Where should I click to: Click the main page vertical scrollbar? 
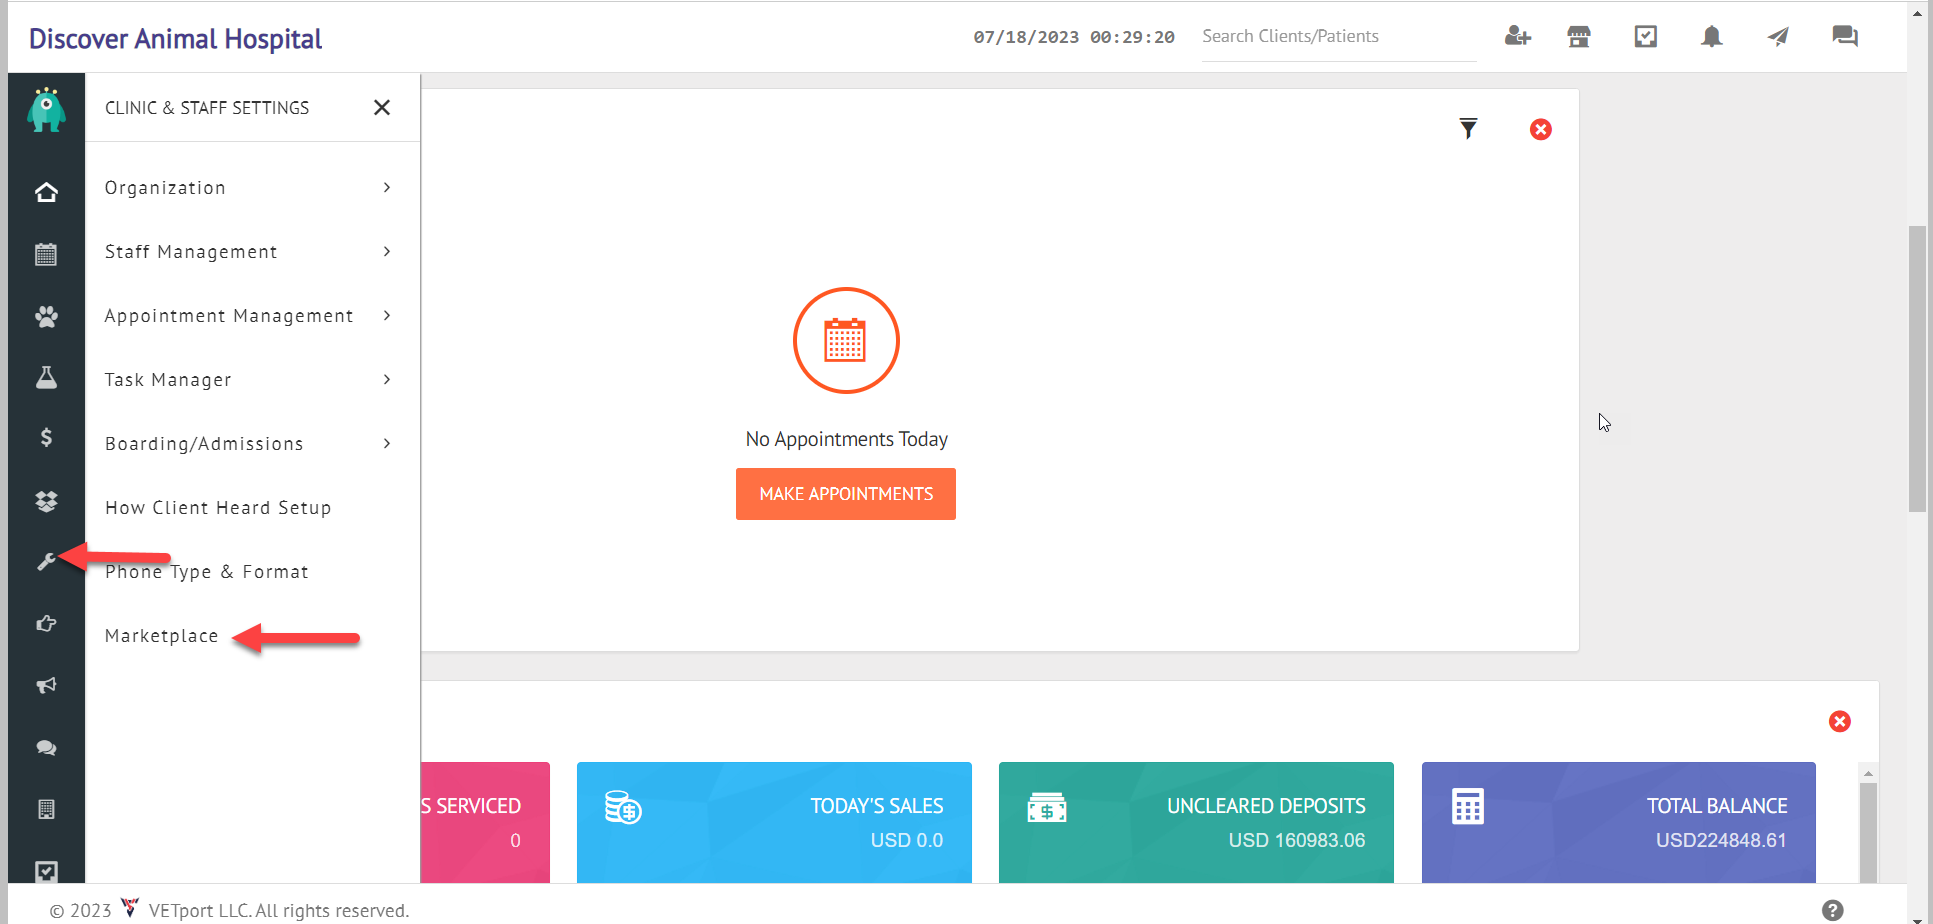coord(1917,369)
